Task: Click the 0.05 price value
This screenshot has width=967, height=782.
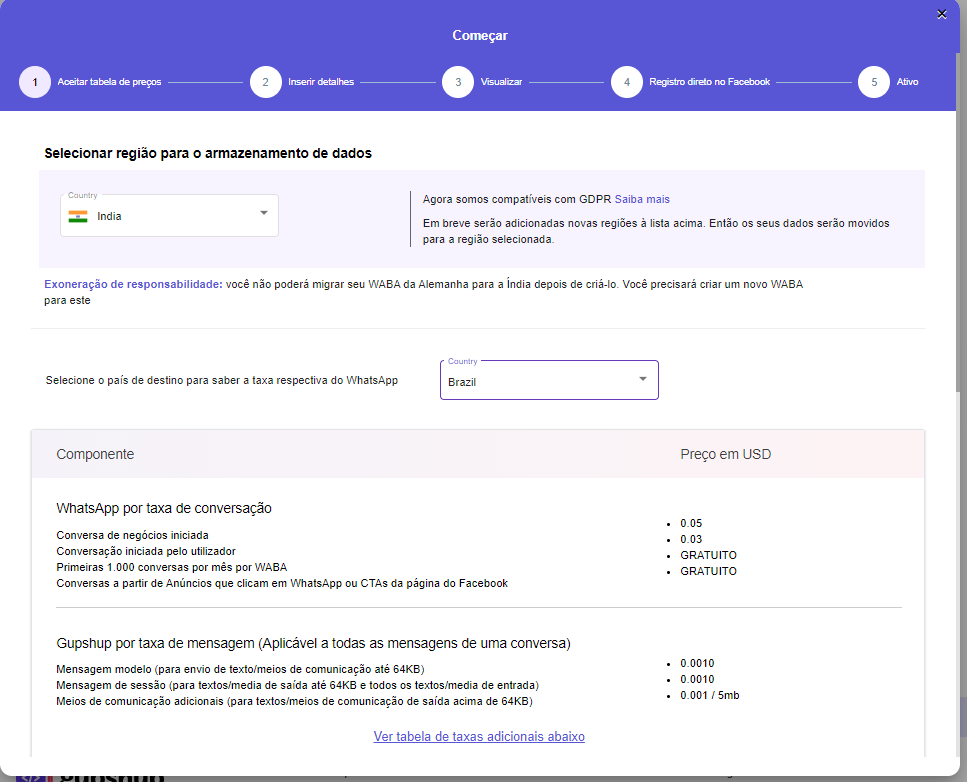Action: [x=691, y=523]
